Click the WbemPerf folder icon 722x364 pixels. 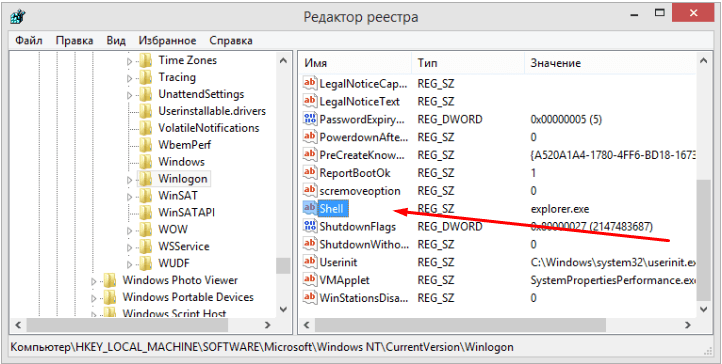146,145
